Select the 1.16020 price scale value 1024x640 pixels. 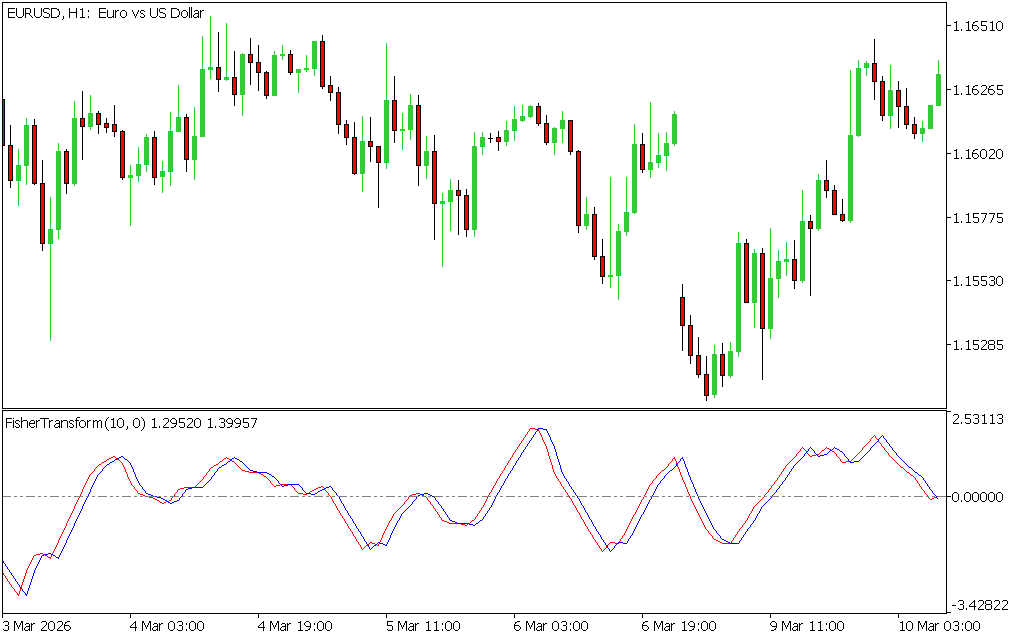point(978,154)
